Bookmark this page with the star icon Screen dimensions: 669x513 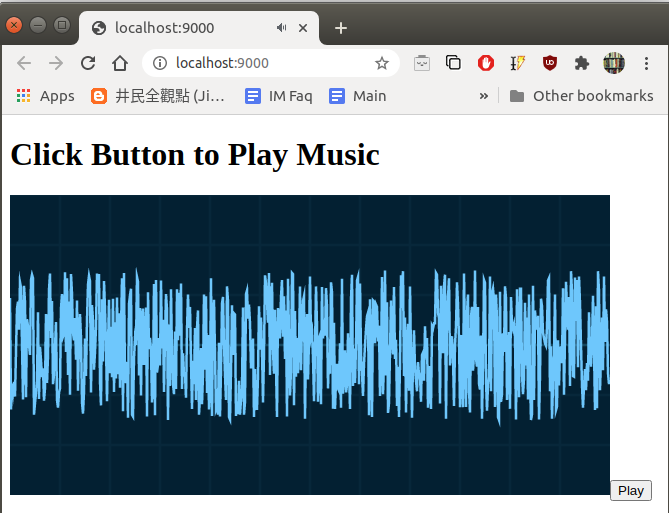(382, 63)
